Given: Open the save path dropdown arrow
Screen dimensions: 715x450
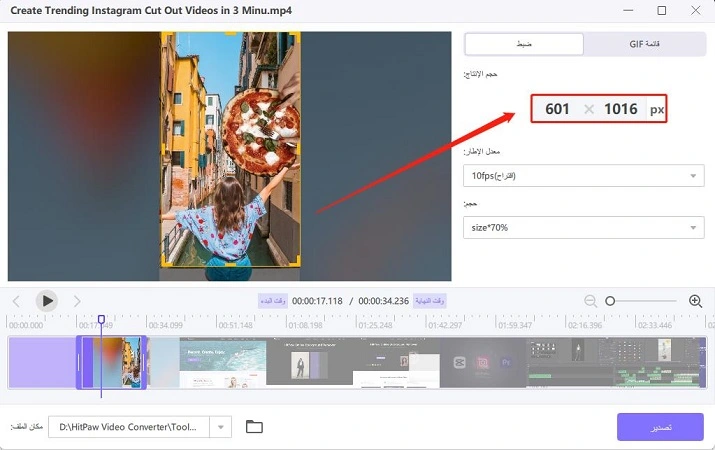Looking at the screenshot, I should [221, 427].
